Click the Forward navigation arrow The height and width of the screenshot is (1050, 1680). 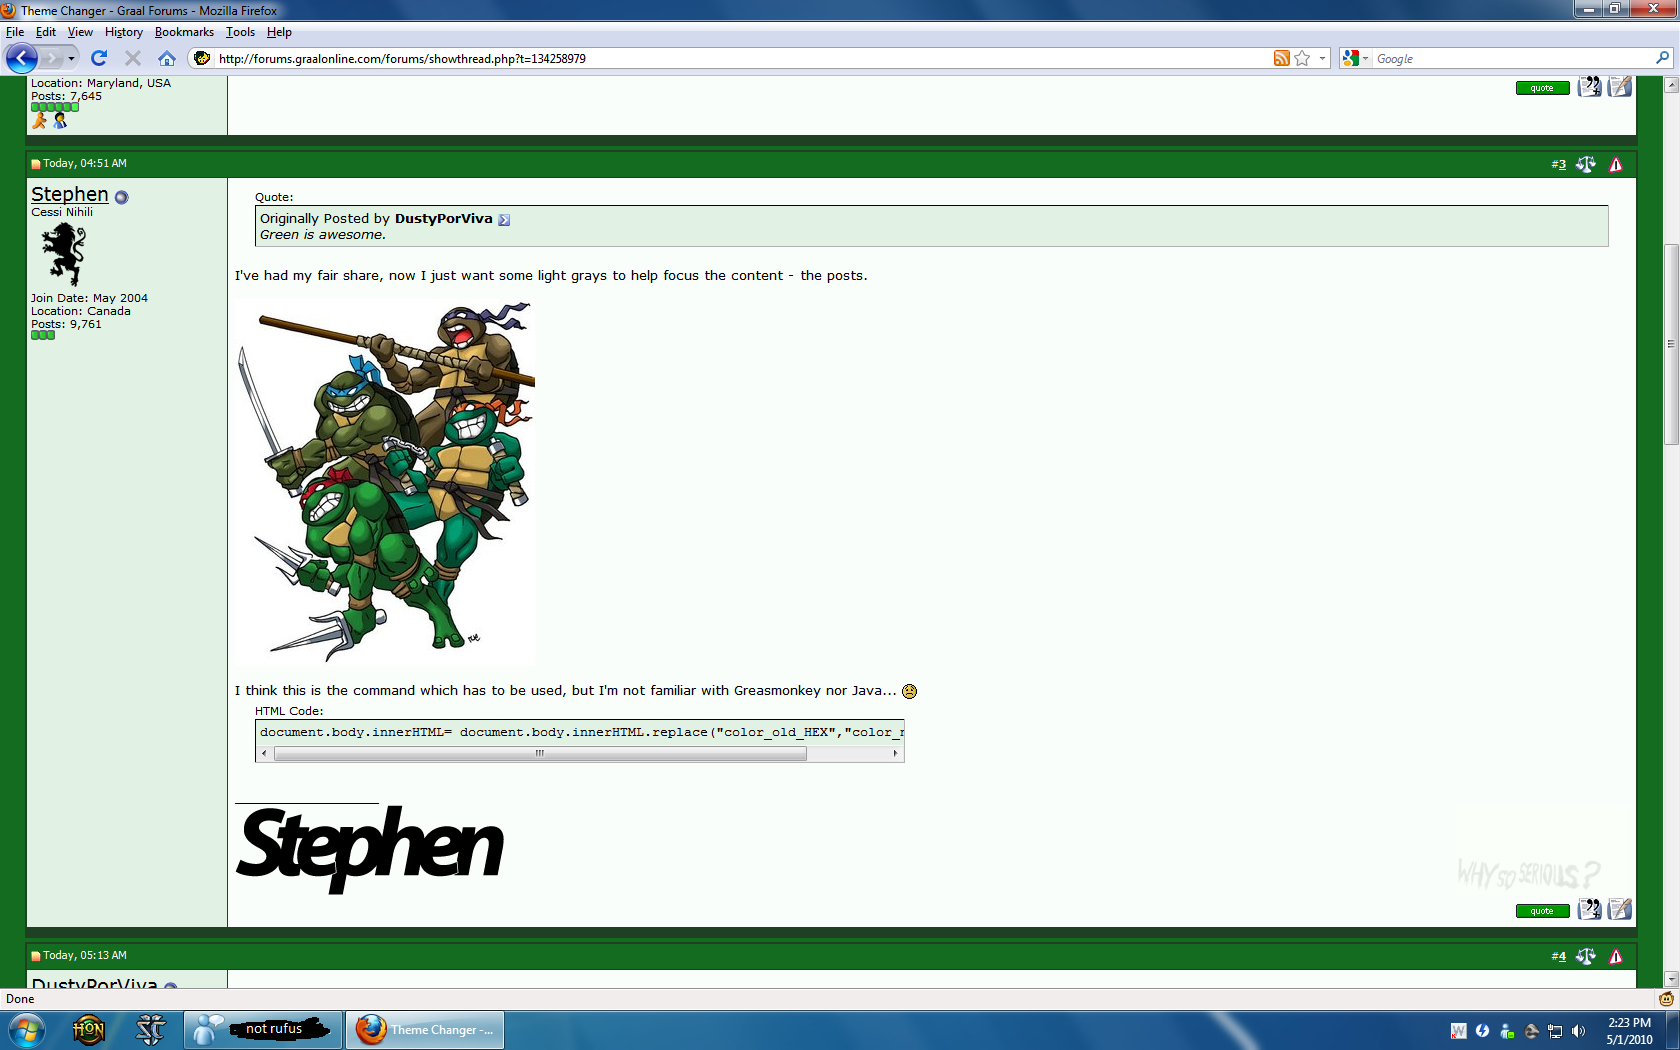[x=52, y=58]
